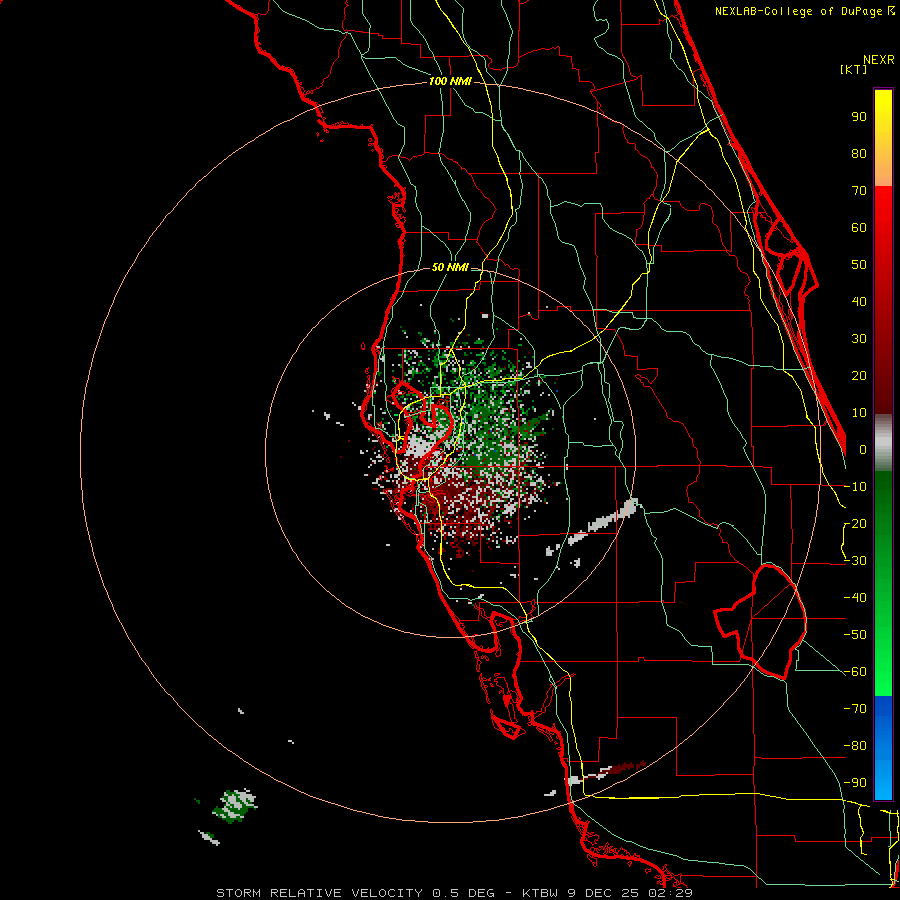Viewport: 900px width, 900px height.
Task: Click the 10 value on velocity scale
Action: point(859,413)
